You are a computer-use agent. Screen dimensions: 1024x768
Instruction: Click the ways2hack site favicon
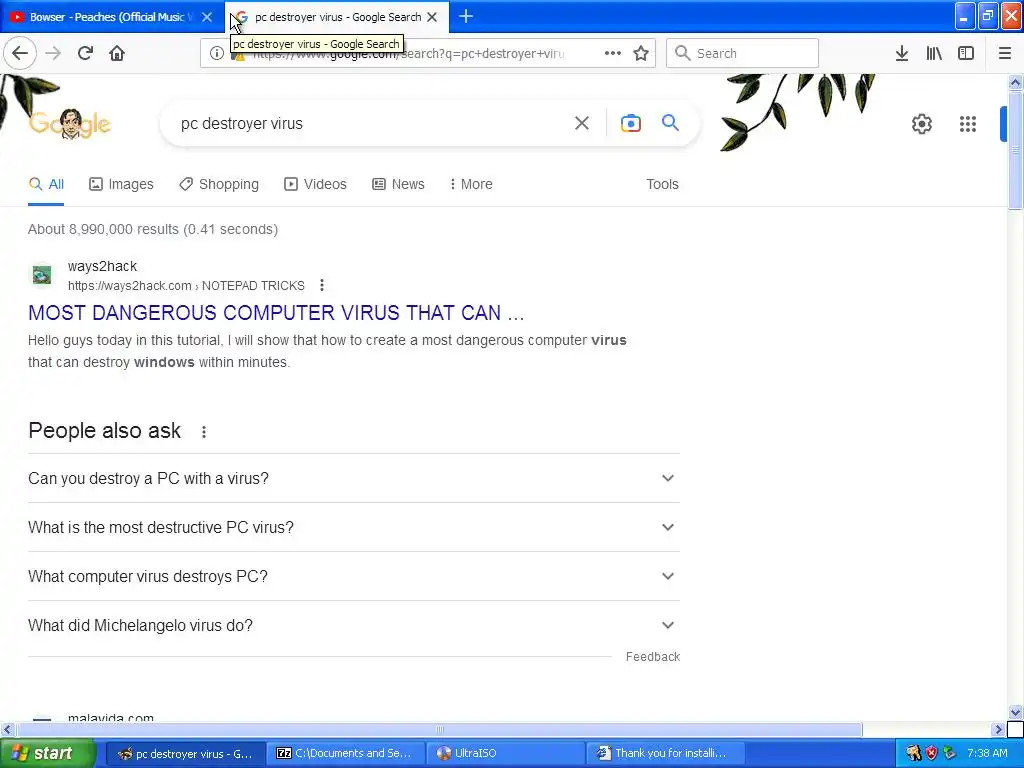pos(42,274)
